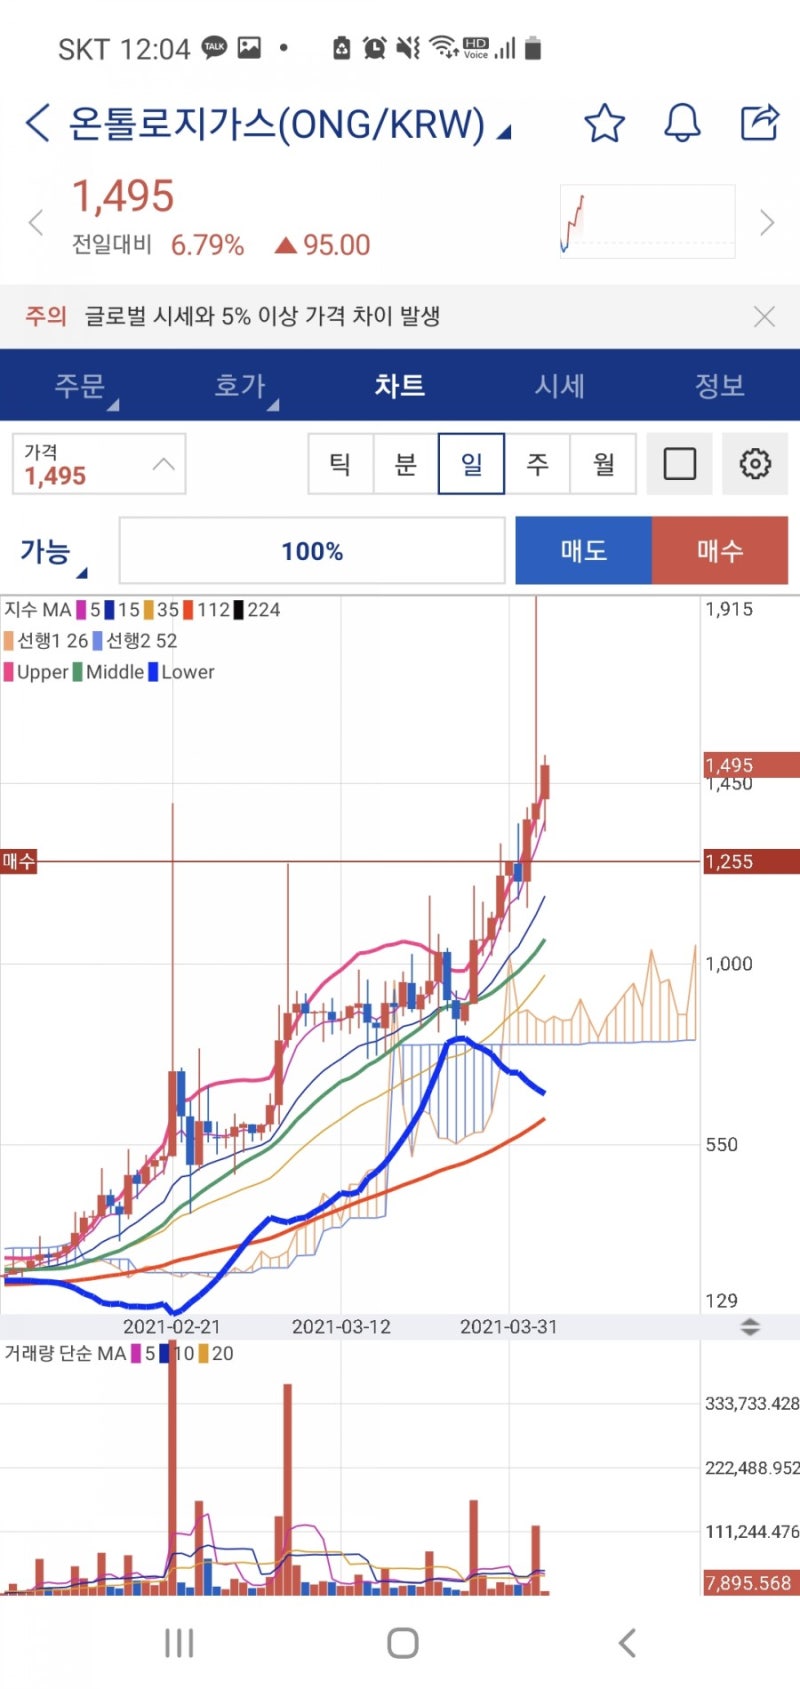800x1689 pixels.
Task: Tap the 7,895.568 volume tag
Action: coord(751,1583)
